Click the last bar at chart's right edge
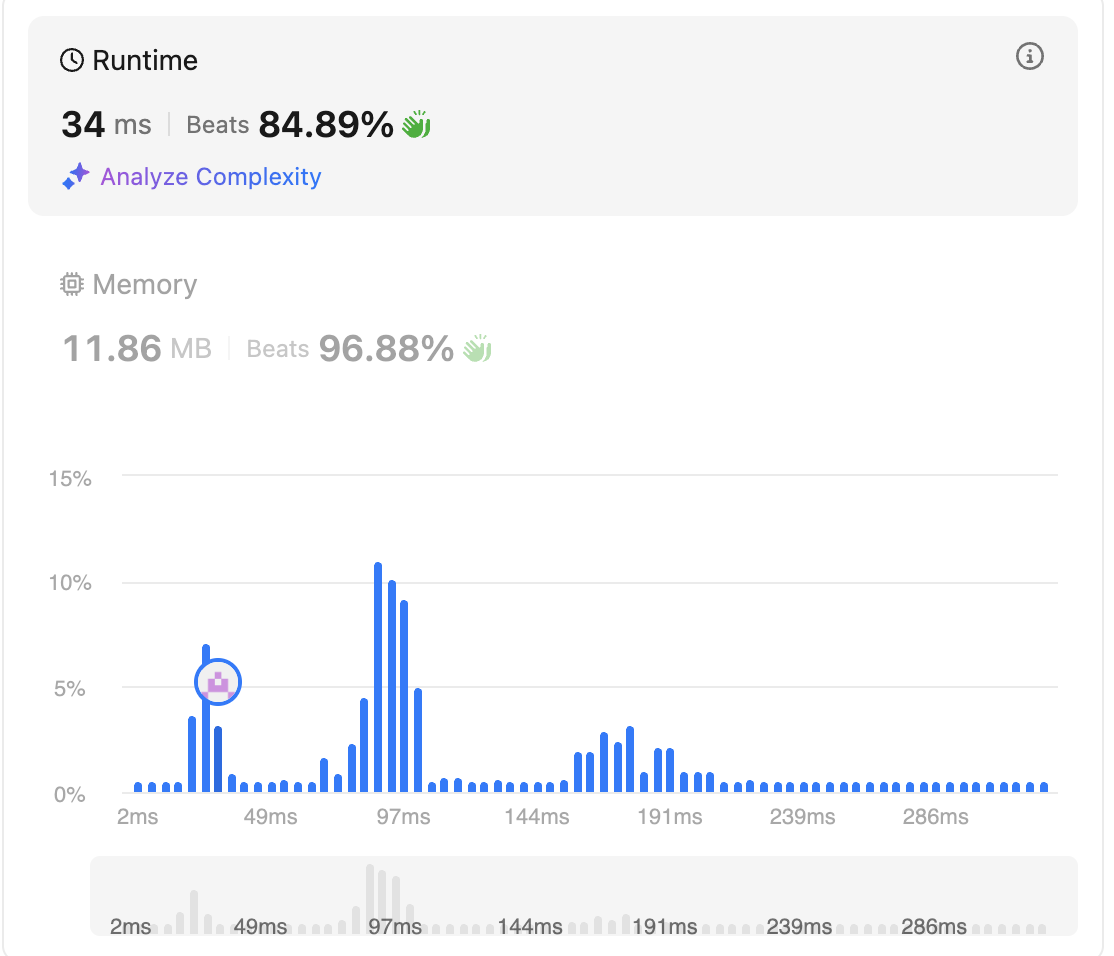The height and width of the screenshot is (956, 1114). [1044, 787]
